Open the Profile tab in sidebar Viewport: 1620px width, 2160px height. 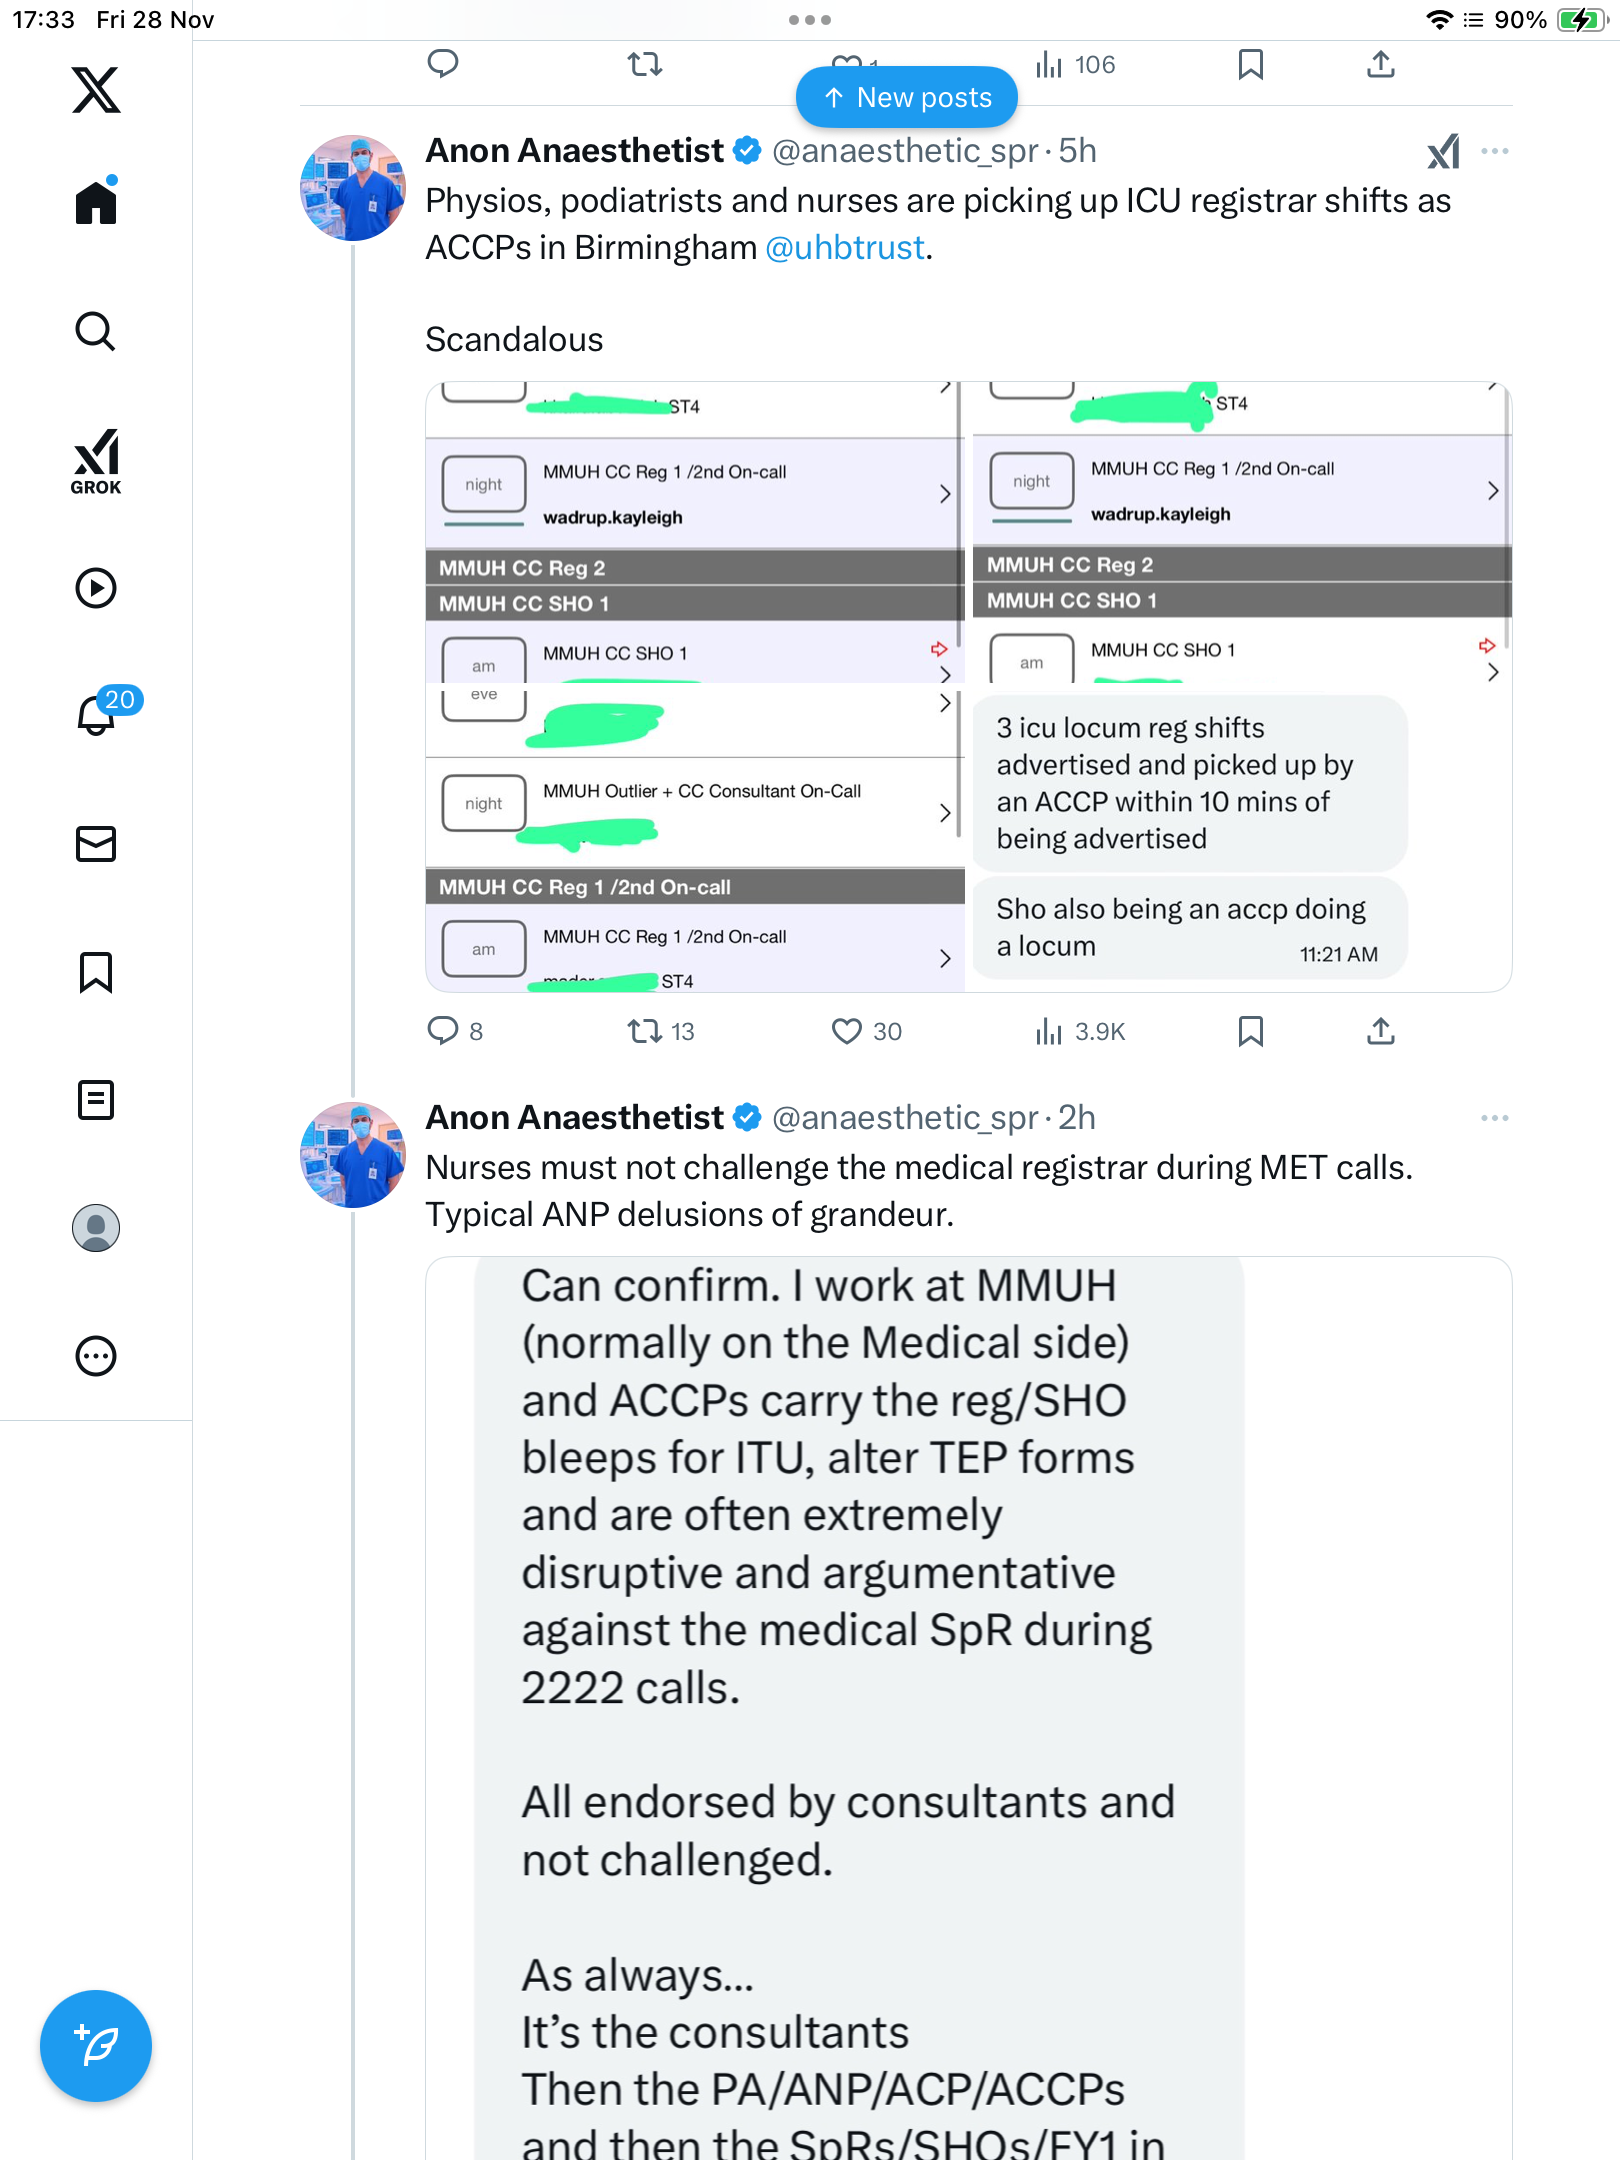click(96, 1228)
